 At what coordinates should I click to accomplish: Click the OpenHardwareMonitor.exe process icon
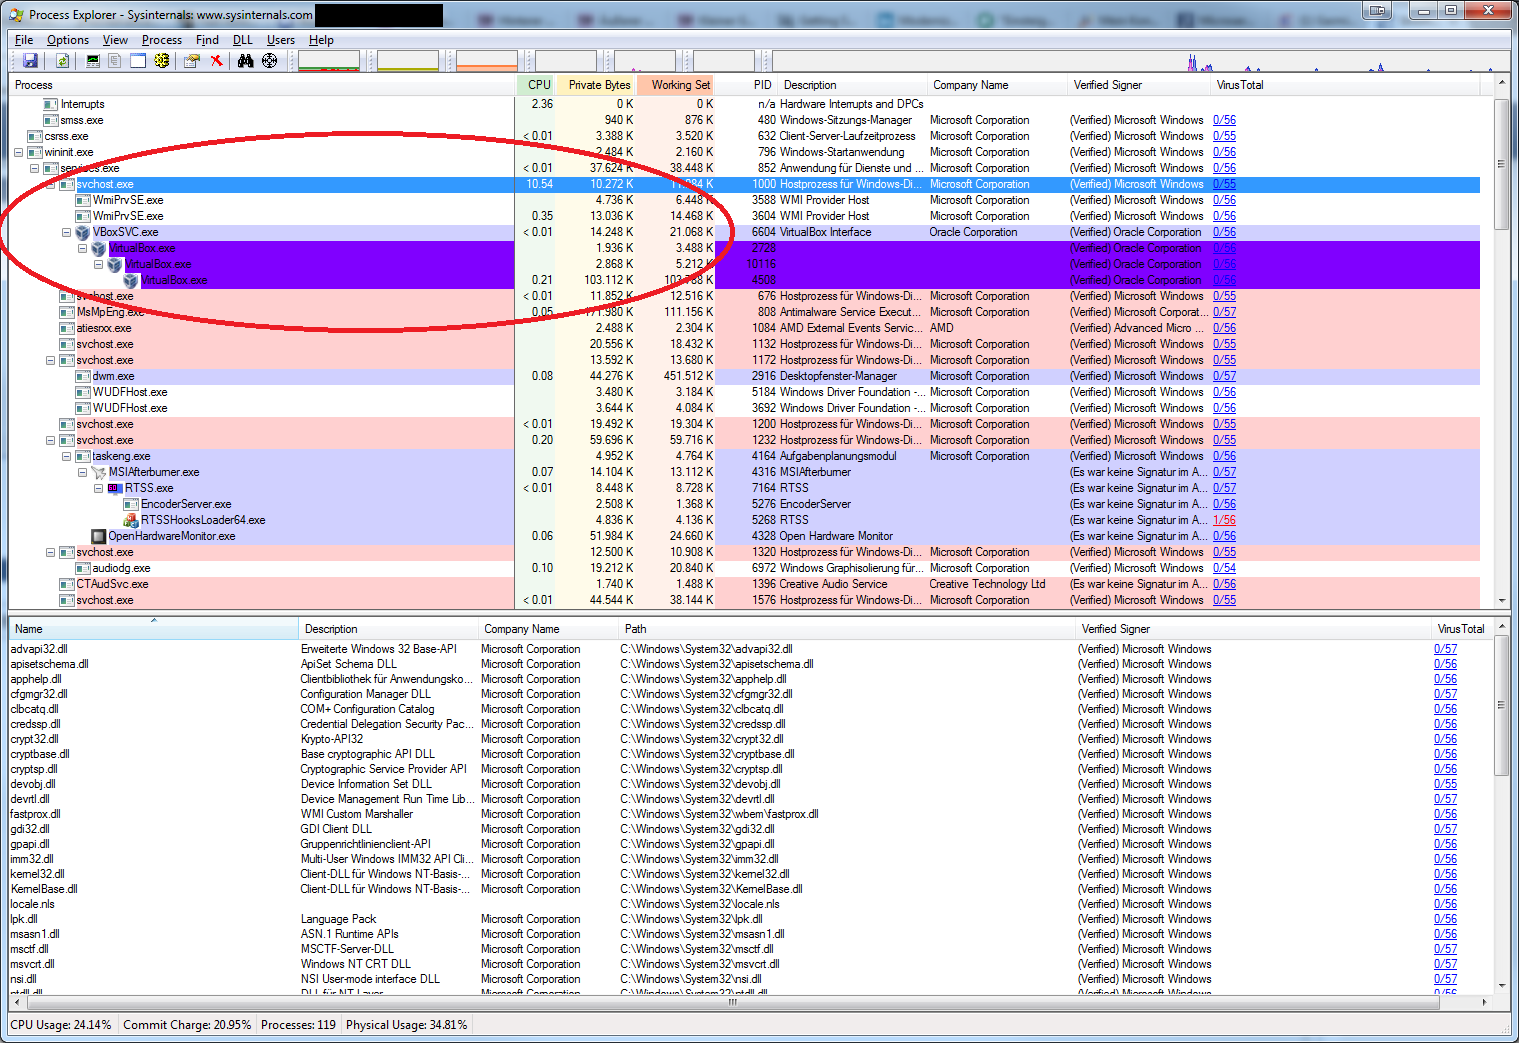click(x=99, y=536)
